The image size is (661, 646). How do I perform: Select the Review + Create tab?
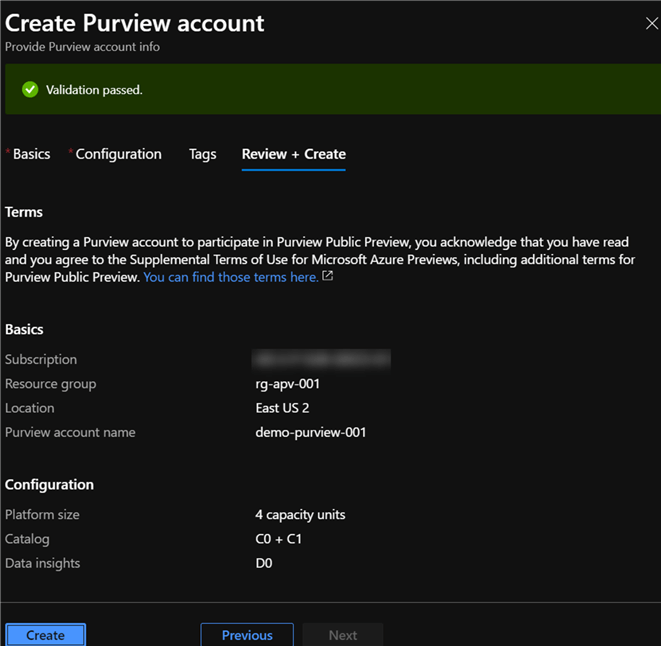[293, 154]
